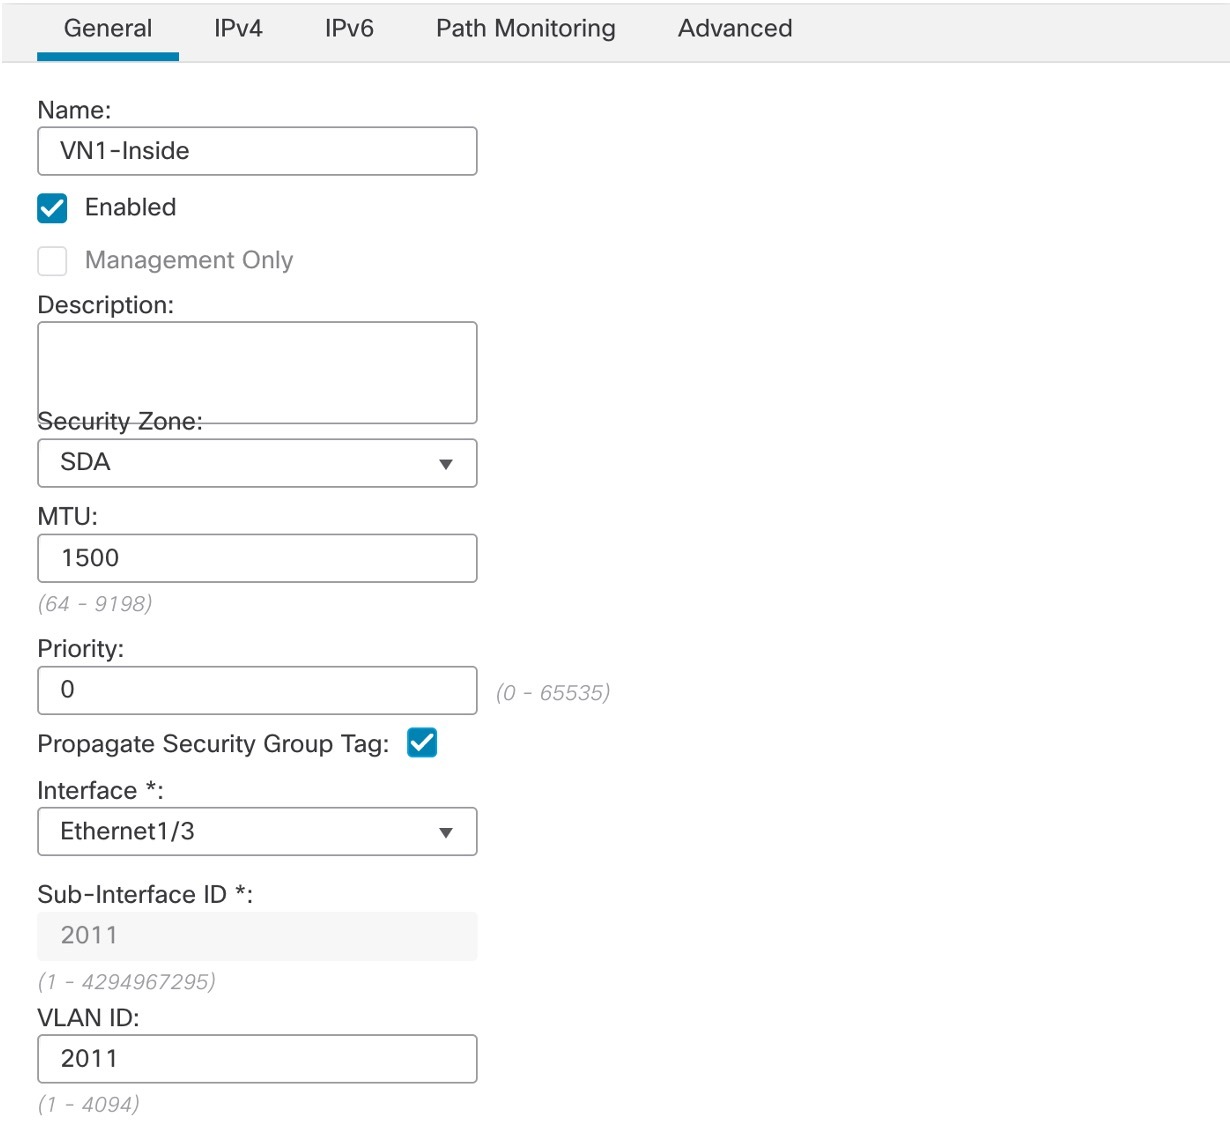Edit the Name field containing VN1-Inside
Image resolution: width=1230 pixels, height=1136 pixels.
tap(257, 151)
